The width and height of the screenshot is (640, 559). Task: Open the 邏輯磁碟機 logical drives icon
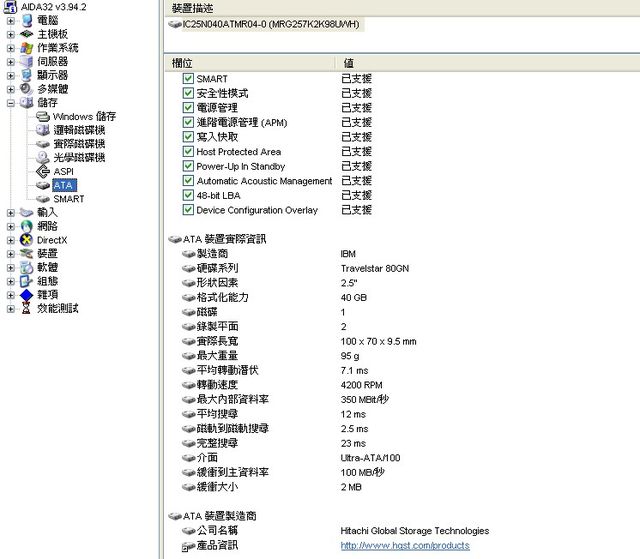coord(43,130)
